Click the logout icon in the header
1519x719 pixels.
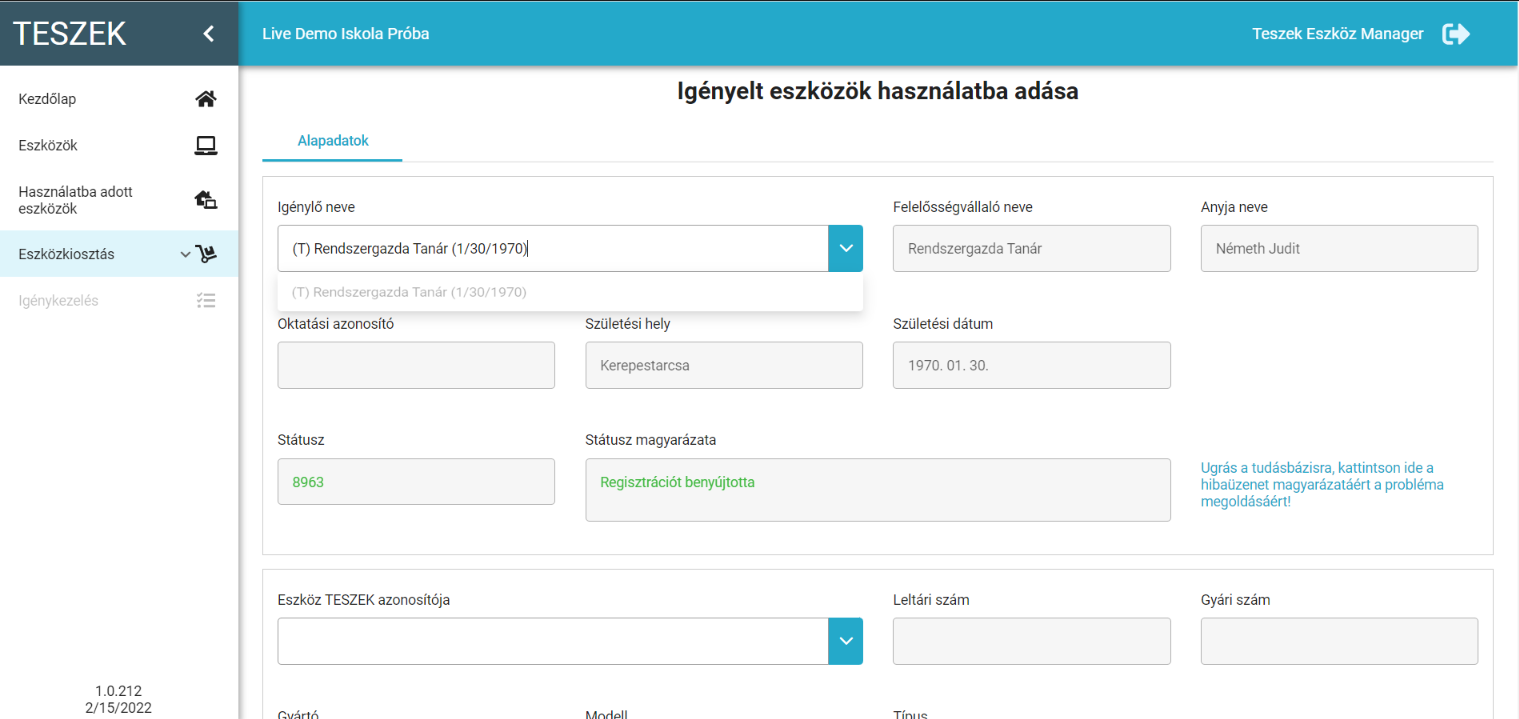click(x=1456, y=34)
